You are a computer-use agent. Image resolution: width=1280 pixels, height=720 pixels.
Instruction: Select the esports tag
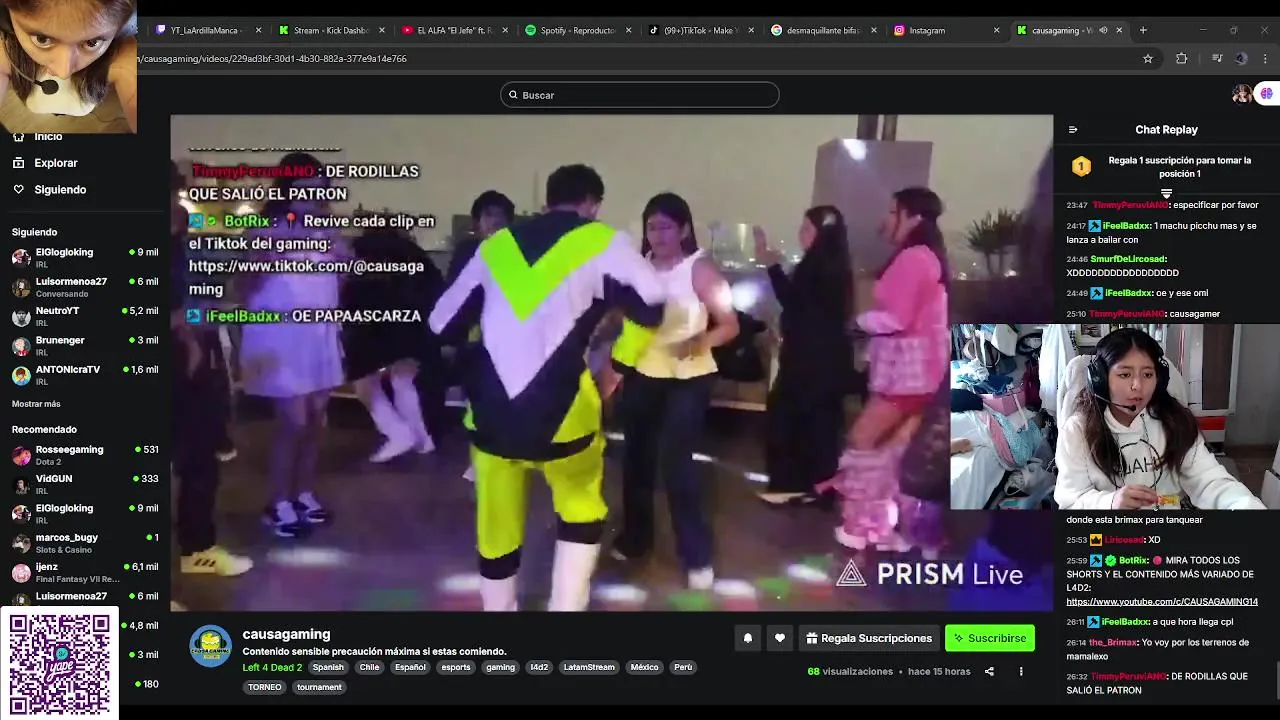click(x=456, y=667)
